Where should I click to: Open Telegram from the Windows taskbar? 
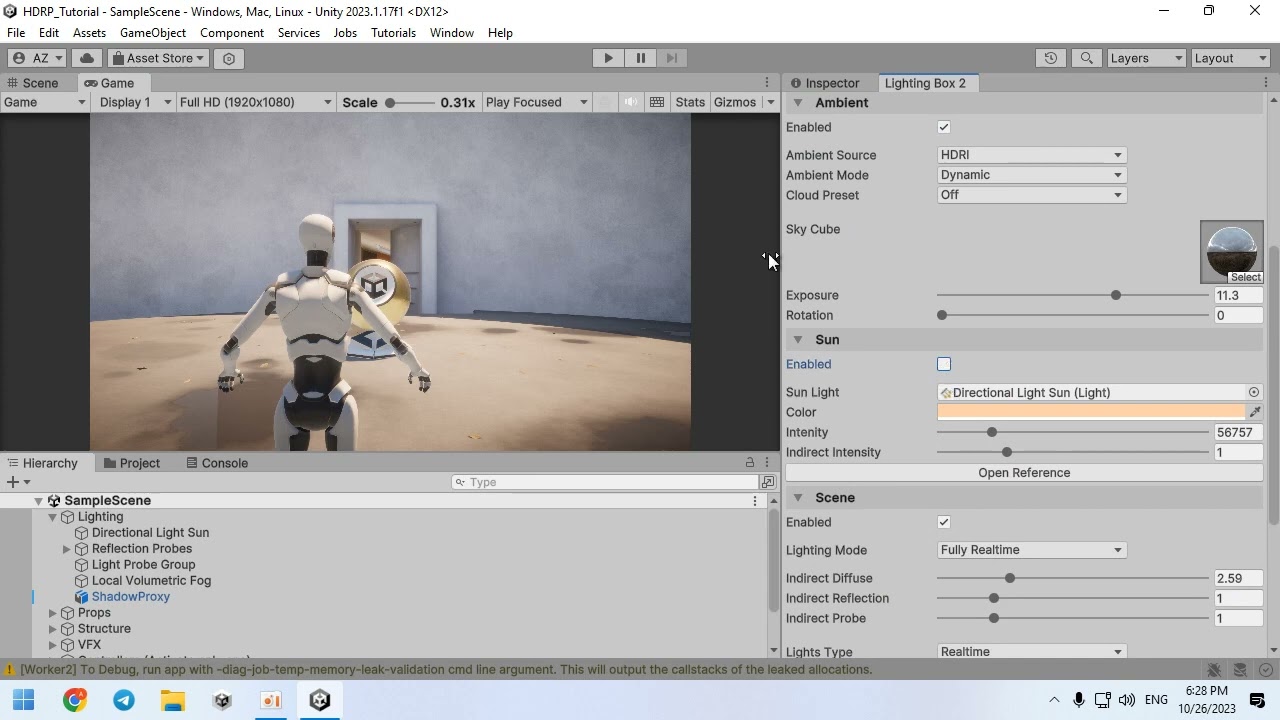[x=124, y=700]
